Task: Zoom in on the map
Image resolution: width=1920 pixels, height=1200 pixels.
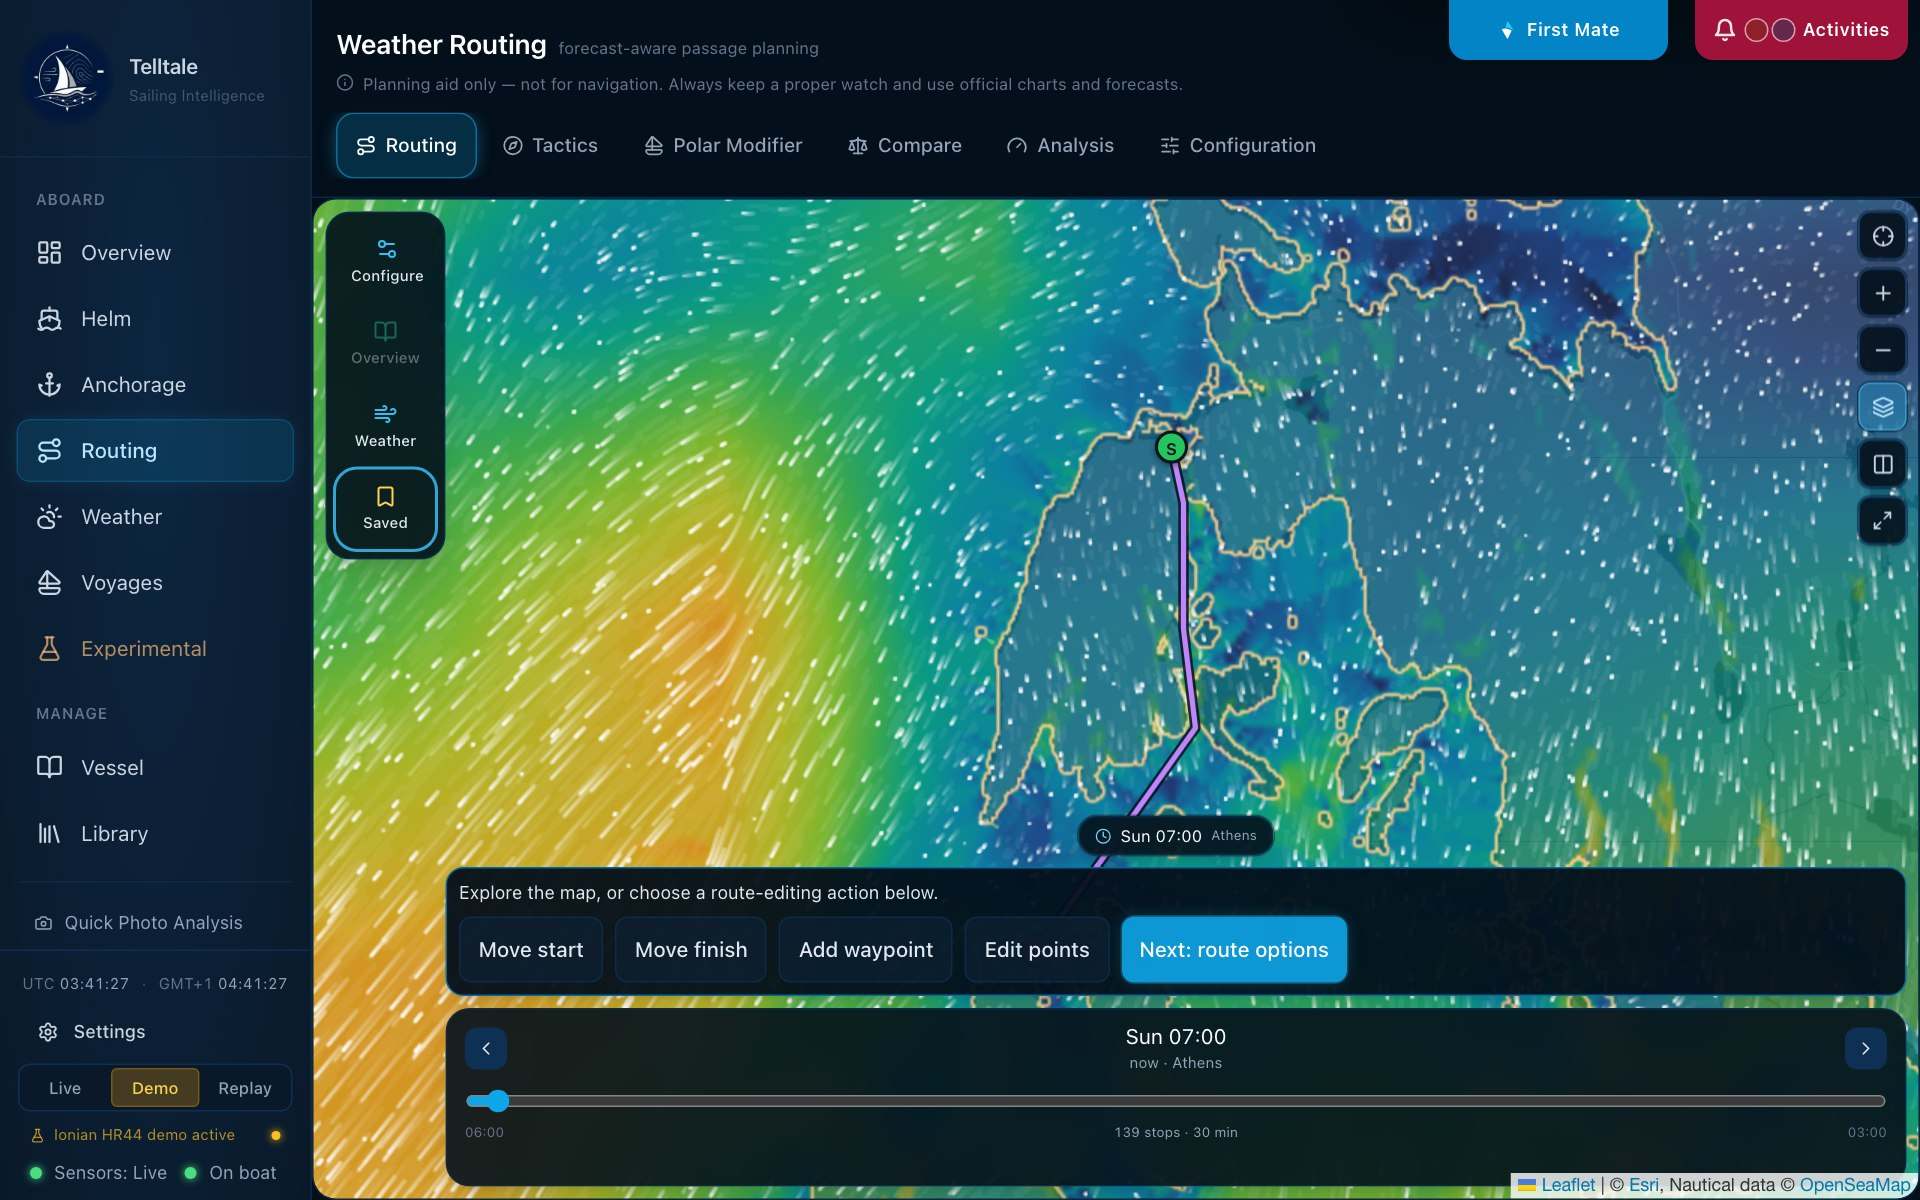Action: [x=1882, y=293]
